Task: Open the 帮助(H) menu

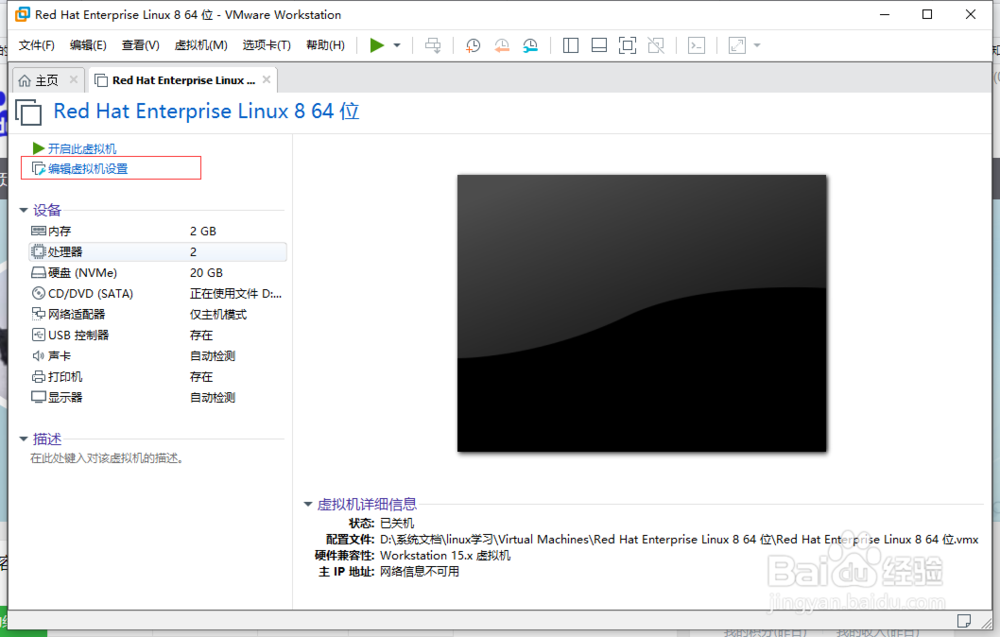Action: coord(325,45)
